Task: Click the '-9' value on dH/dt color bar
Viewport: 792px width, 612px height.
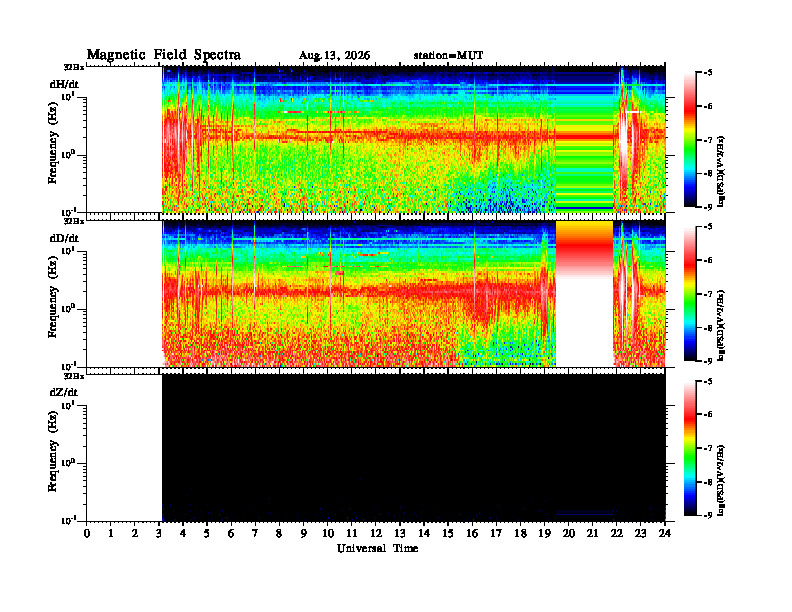Action: click(x=708, y=207)
